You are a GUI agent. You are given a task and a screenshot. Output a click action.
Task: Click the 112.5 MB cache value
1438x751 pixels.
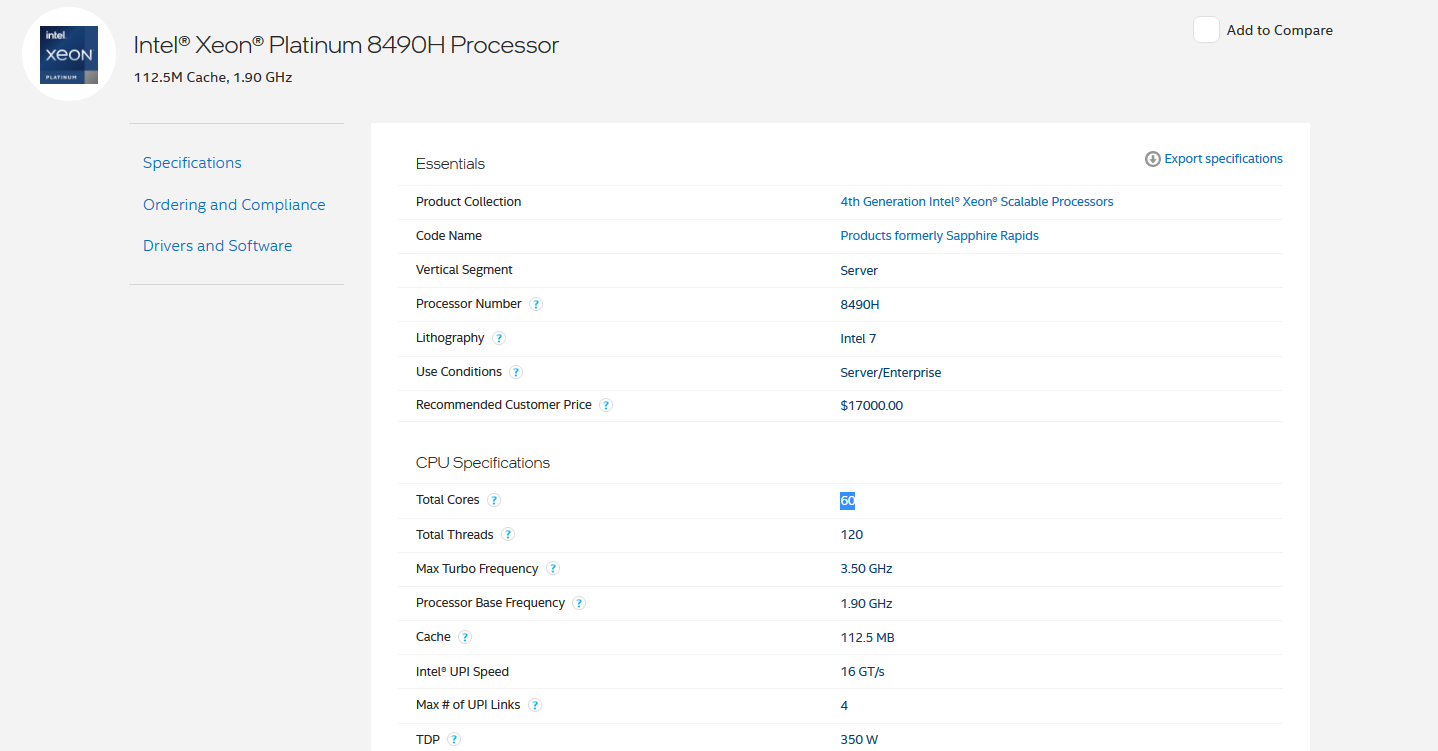[867, 638]
